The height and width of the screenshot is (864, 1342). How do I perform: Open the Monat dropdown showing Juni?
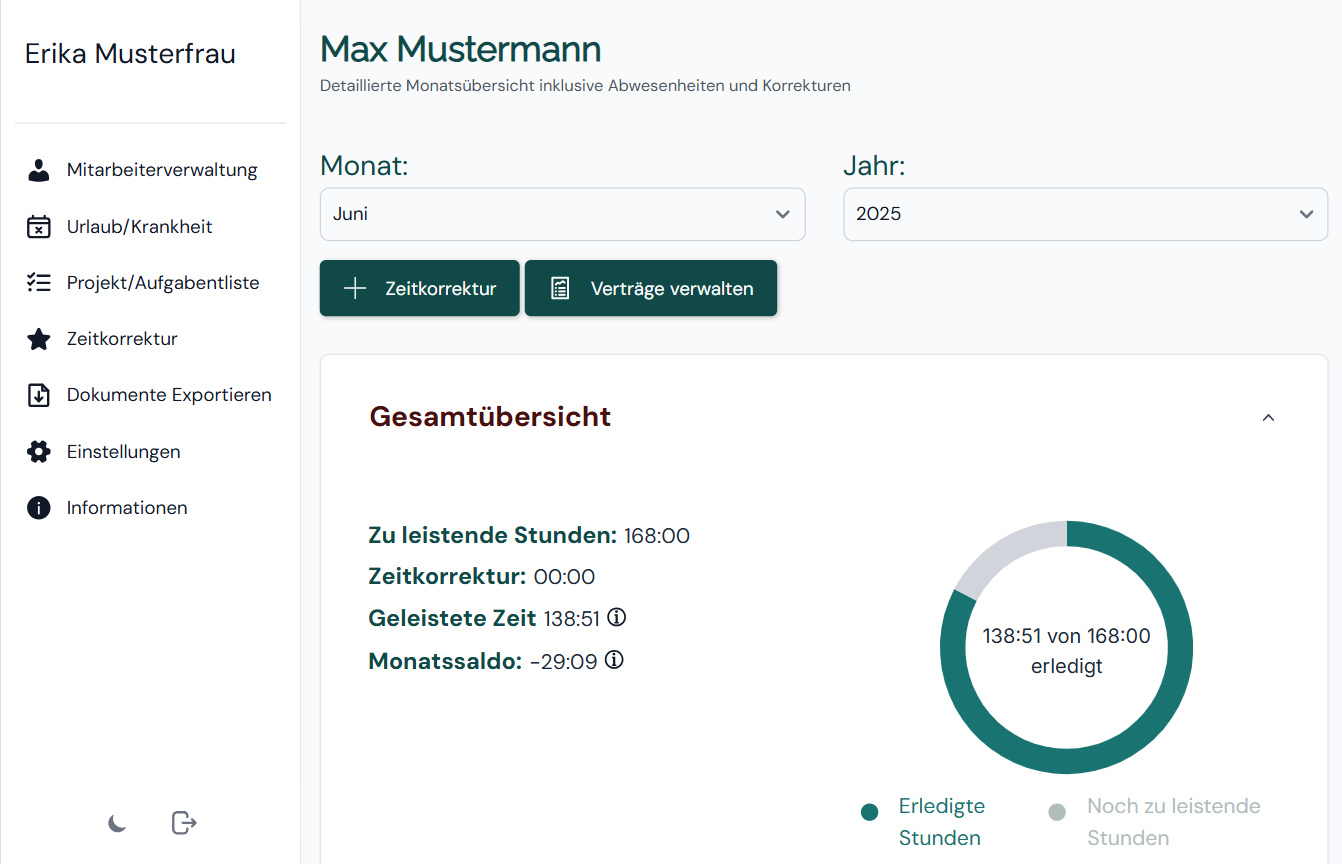562,214
